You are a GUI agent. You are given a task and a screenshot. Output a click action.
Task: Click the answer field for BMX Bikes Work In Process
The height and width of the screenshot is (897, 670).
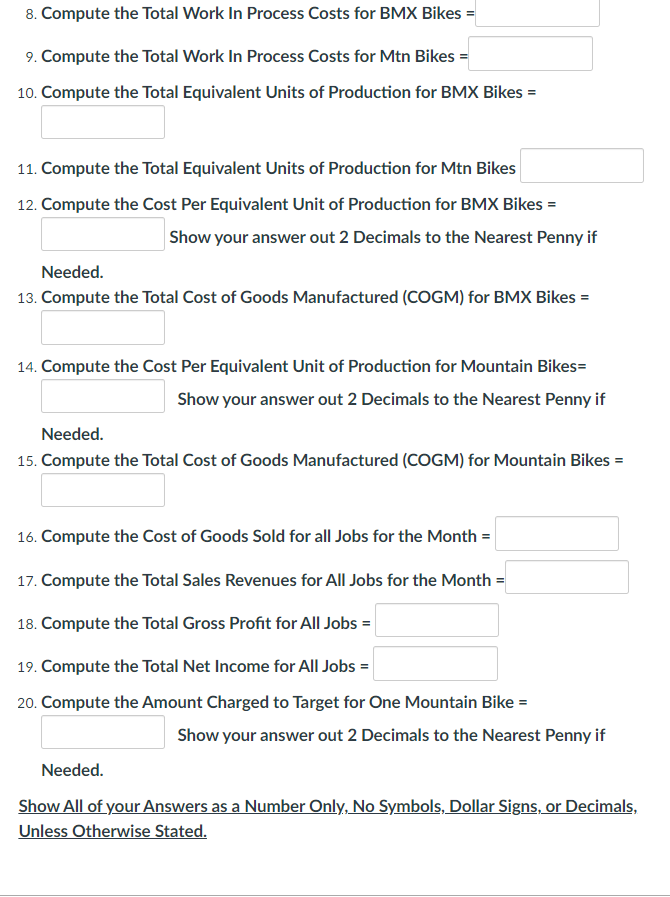coord(537,13)
